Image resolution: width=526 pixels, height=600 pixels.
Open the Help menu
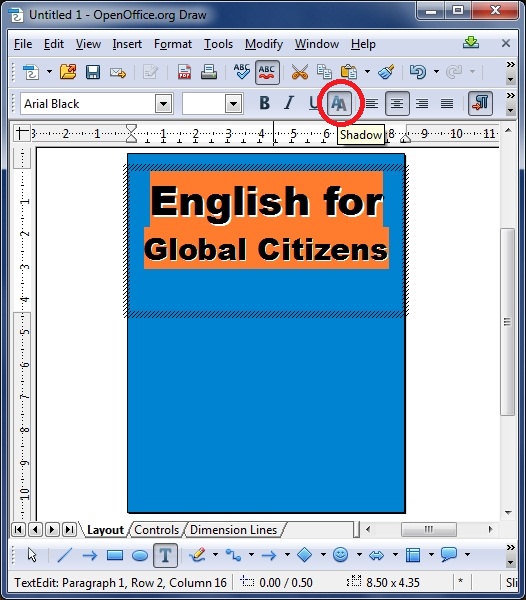pyautogui.click(x=363, y=44)
